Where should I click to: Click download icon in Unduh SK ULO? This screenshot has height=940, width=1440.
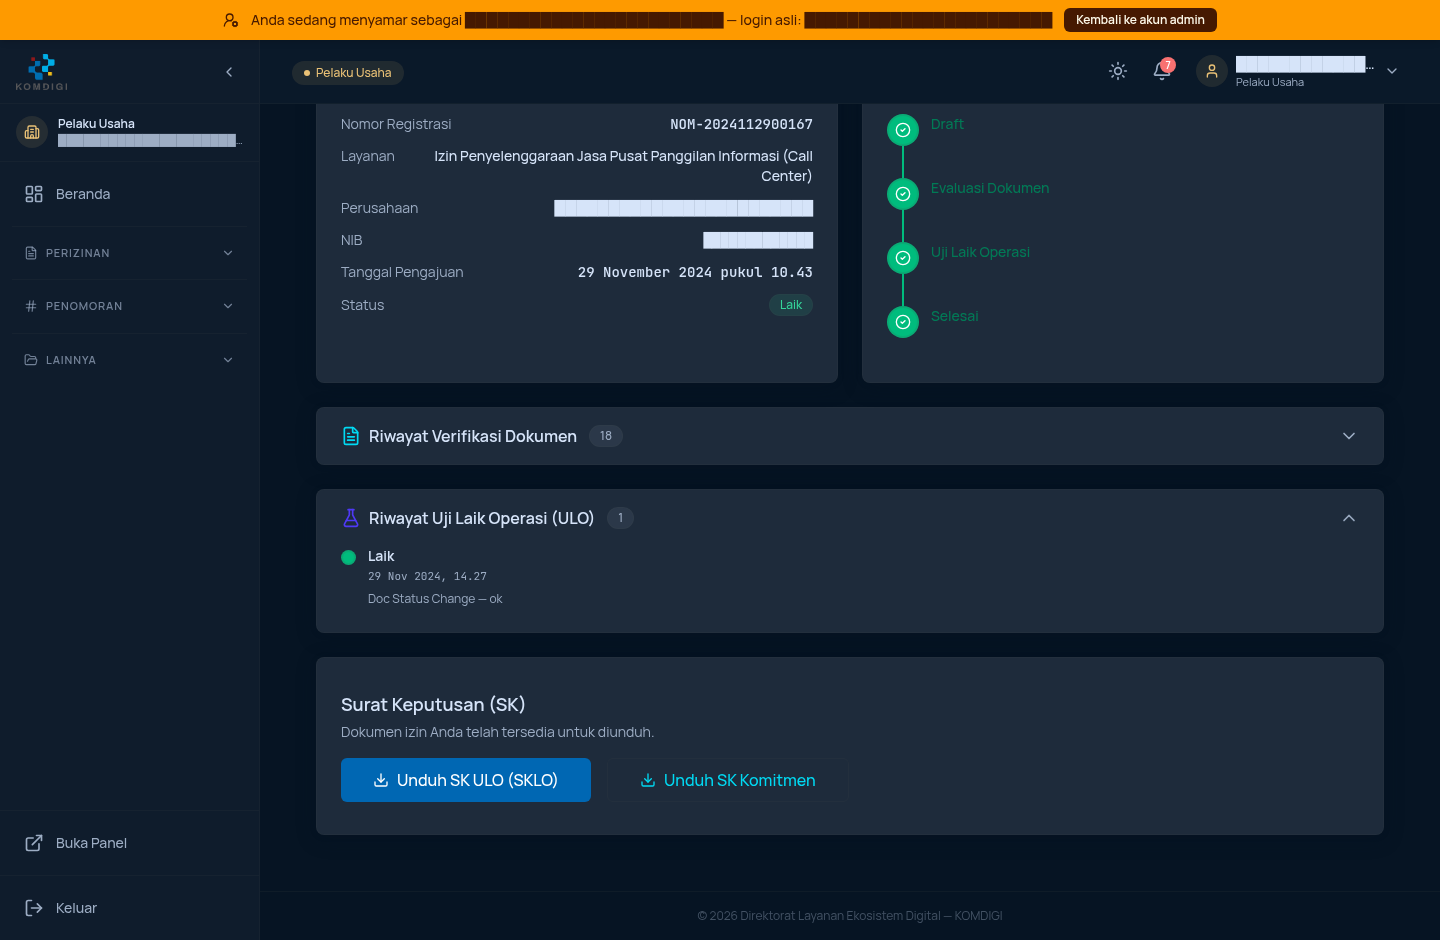381,780
